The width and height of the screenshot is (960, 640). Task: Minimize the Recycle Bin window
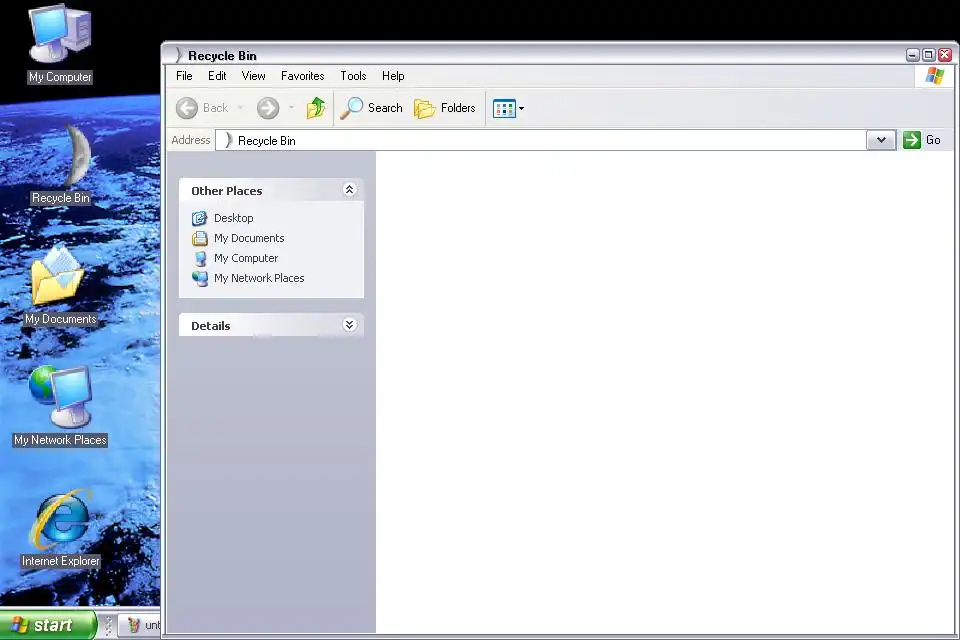pos(912,55)
